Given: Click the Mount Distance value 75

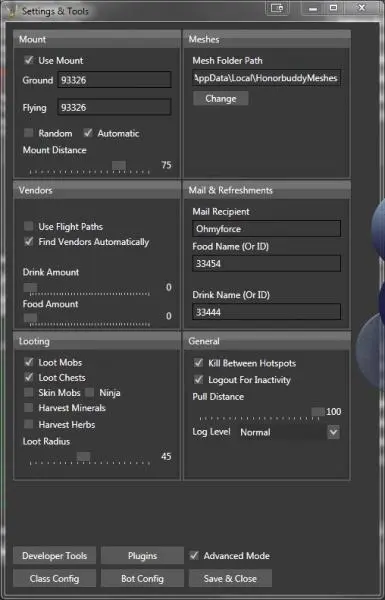Looking at the screenshot, I should [x=166, y=165].
